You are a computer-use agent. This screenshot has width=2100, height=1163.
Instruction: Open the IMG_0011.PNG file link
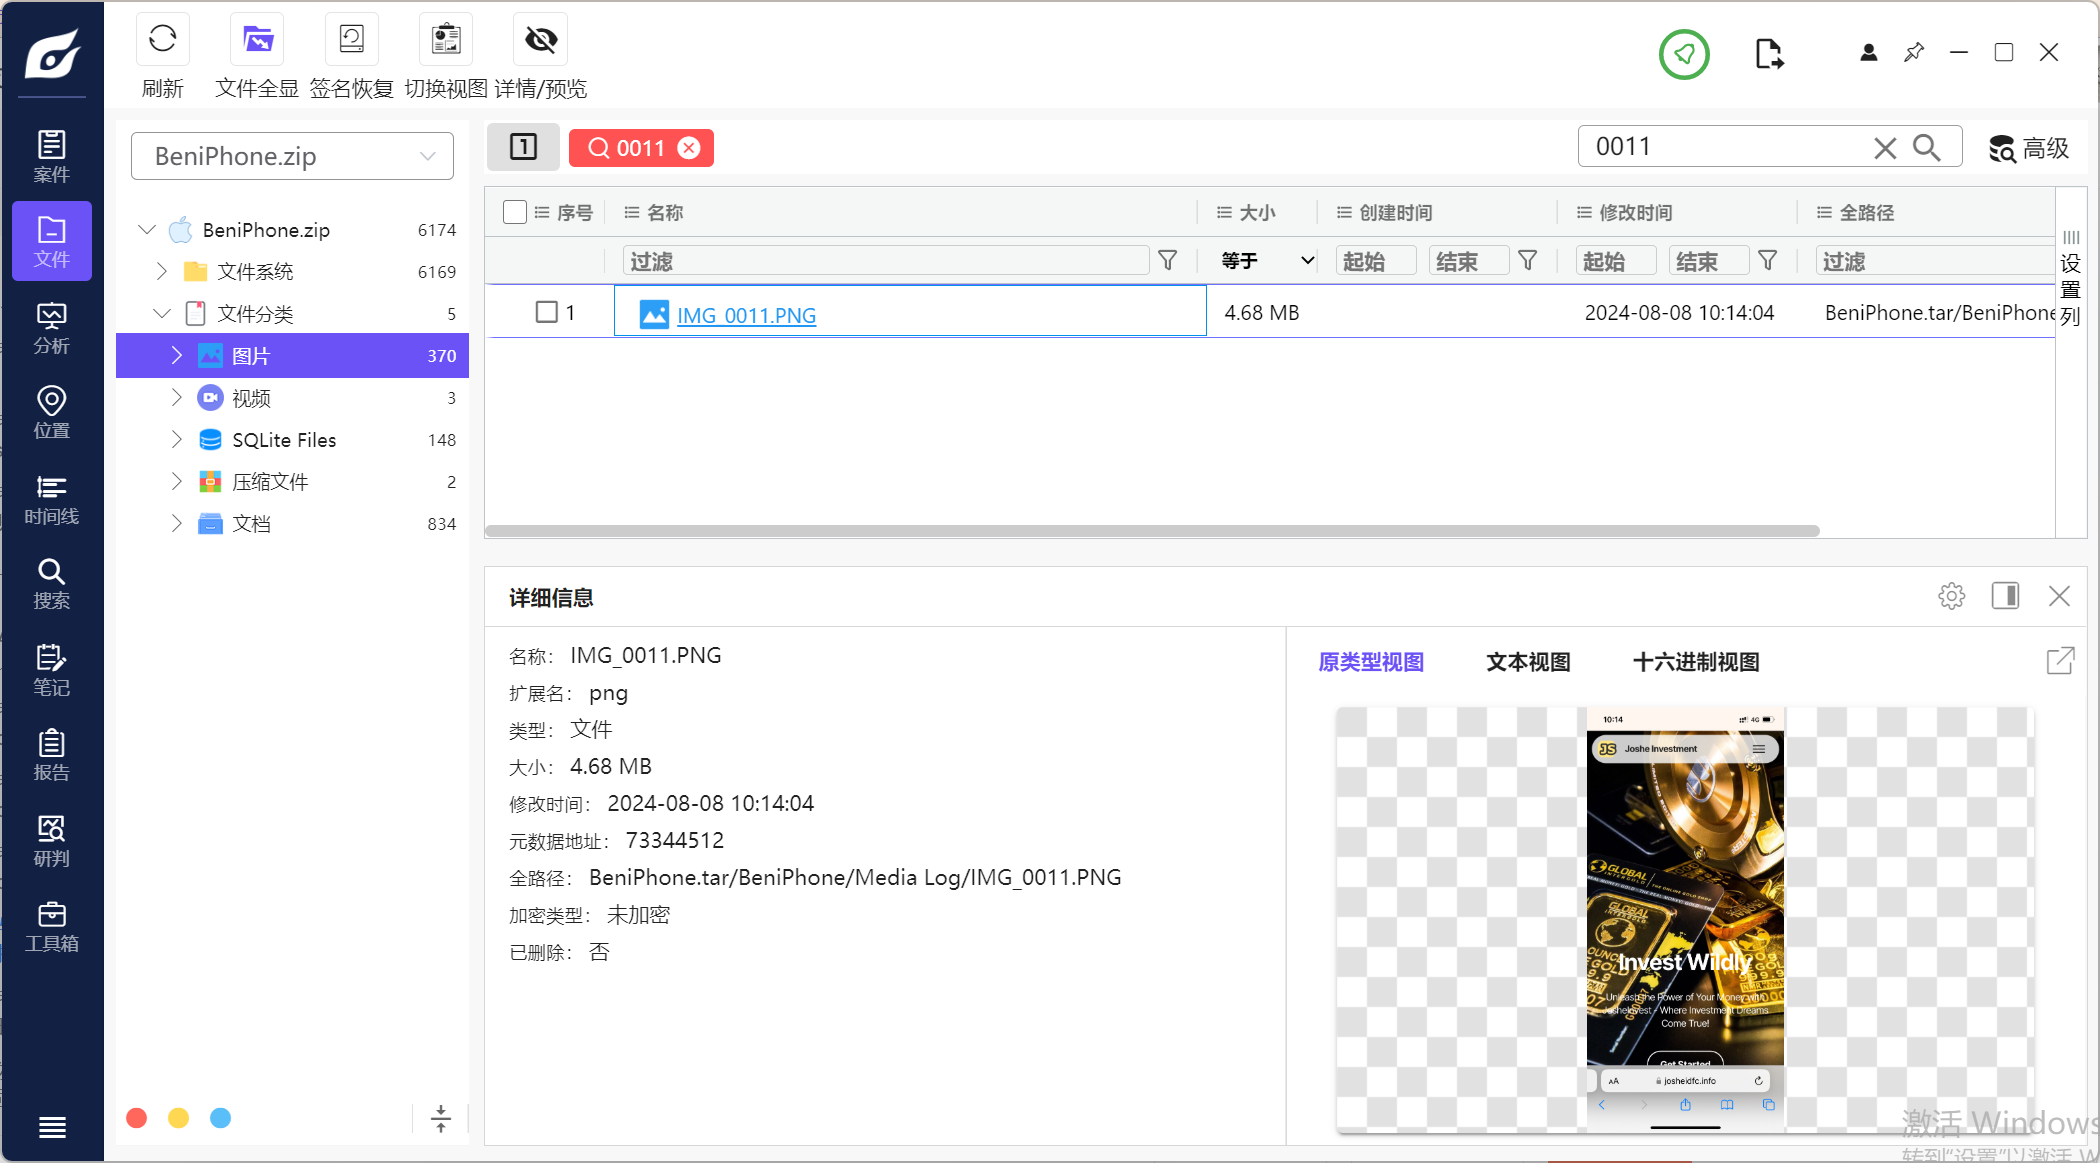[x=746, y=315]
